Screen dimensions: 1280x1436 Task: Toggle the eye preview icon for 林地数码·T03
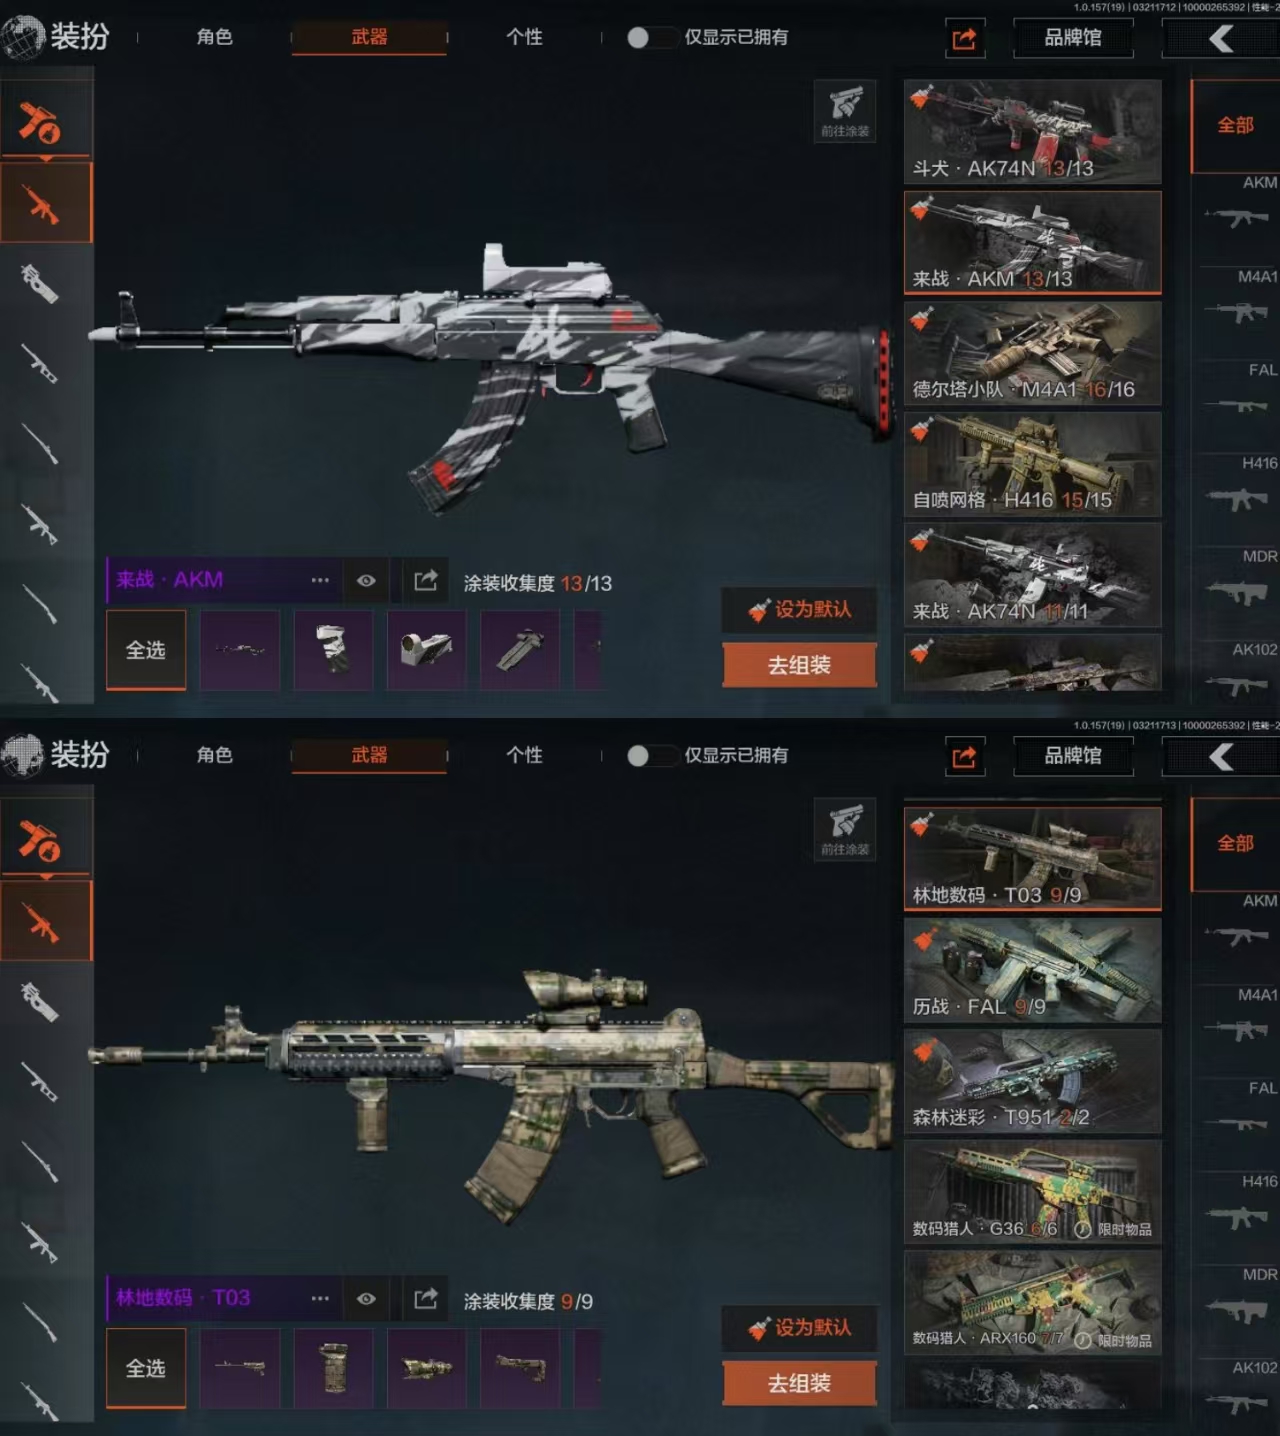pyautogui.click(x=366, y=1298)
